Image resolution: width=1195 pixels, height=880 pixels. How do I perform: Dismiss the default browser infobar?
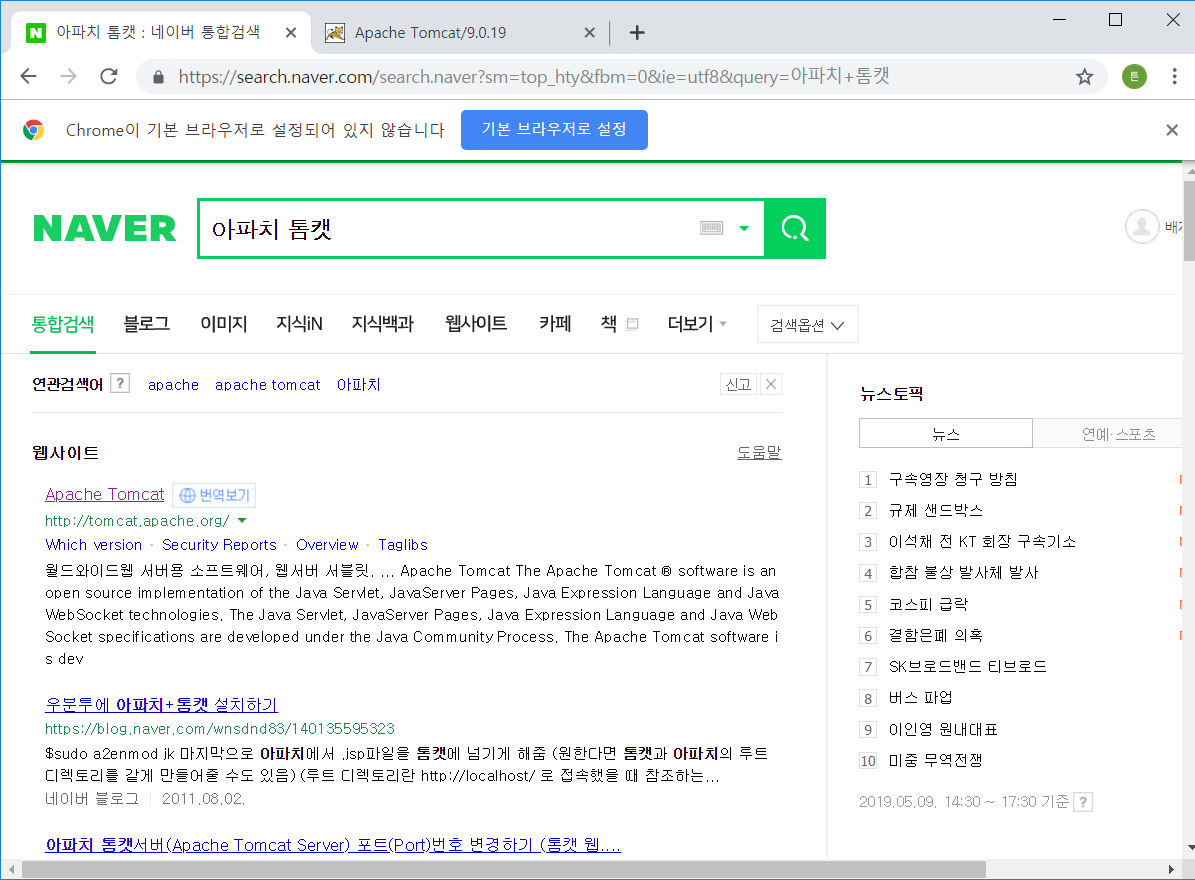coord(1172,130)
